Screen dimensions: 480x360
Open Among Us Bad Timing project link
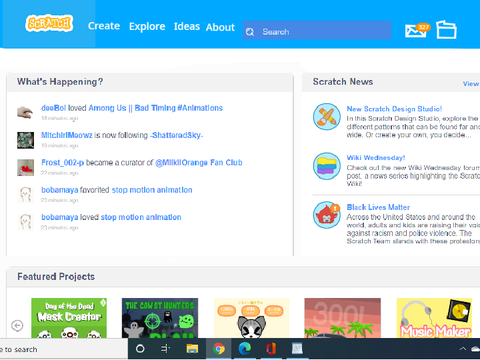tap(156, 108)
